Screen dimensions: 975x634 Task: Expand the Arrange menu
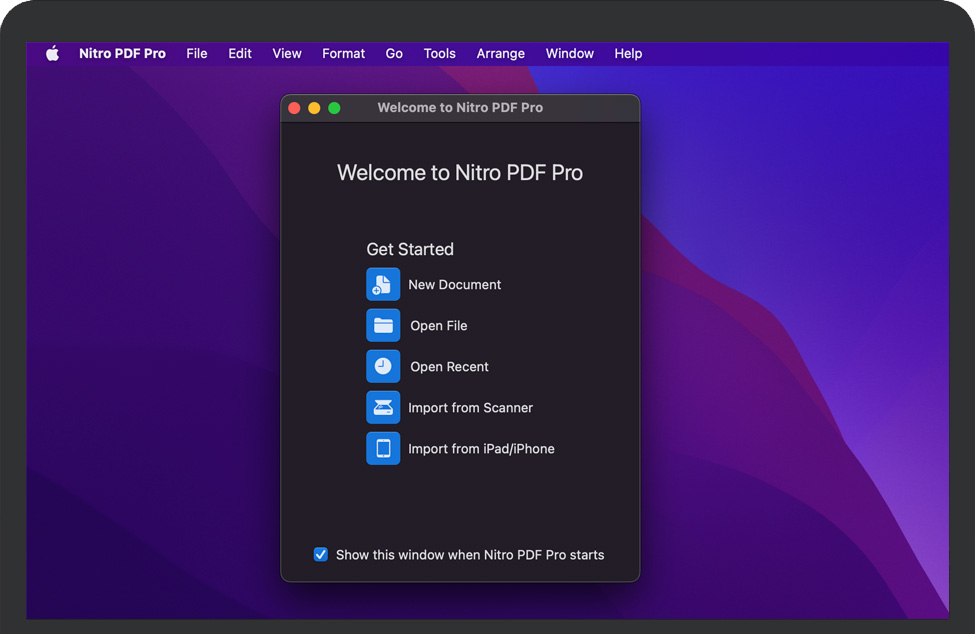500,54
